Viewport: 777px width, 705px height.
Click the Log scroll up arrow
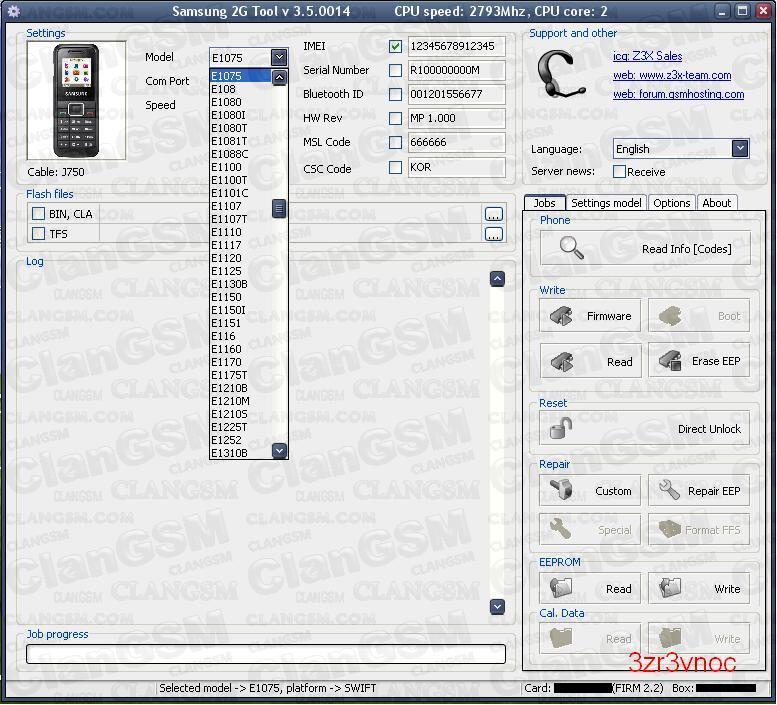tap(497, 279)
